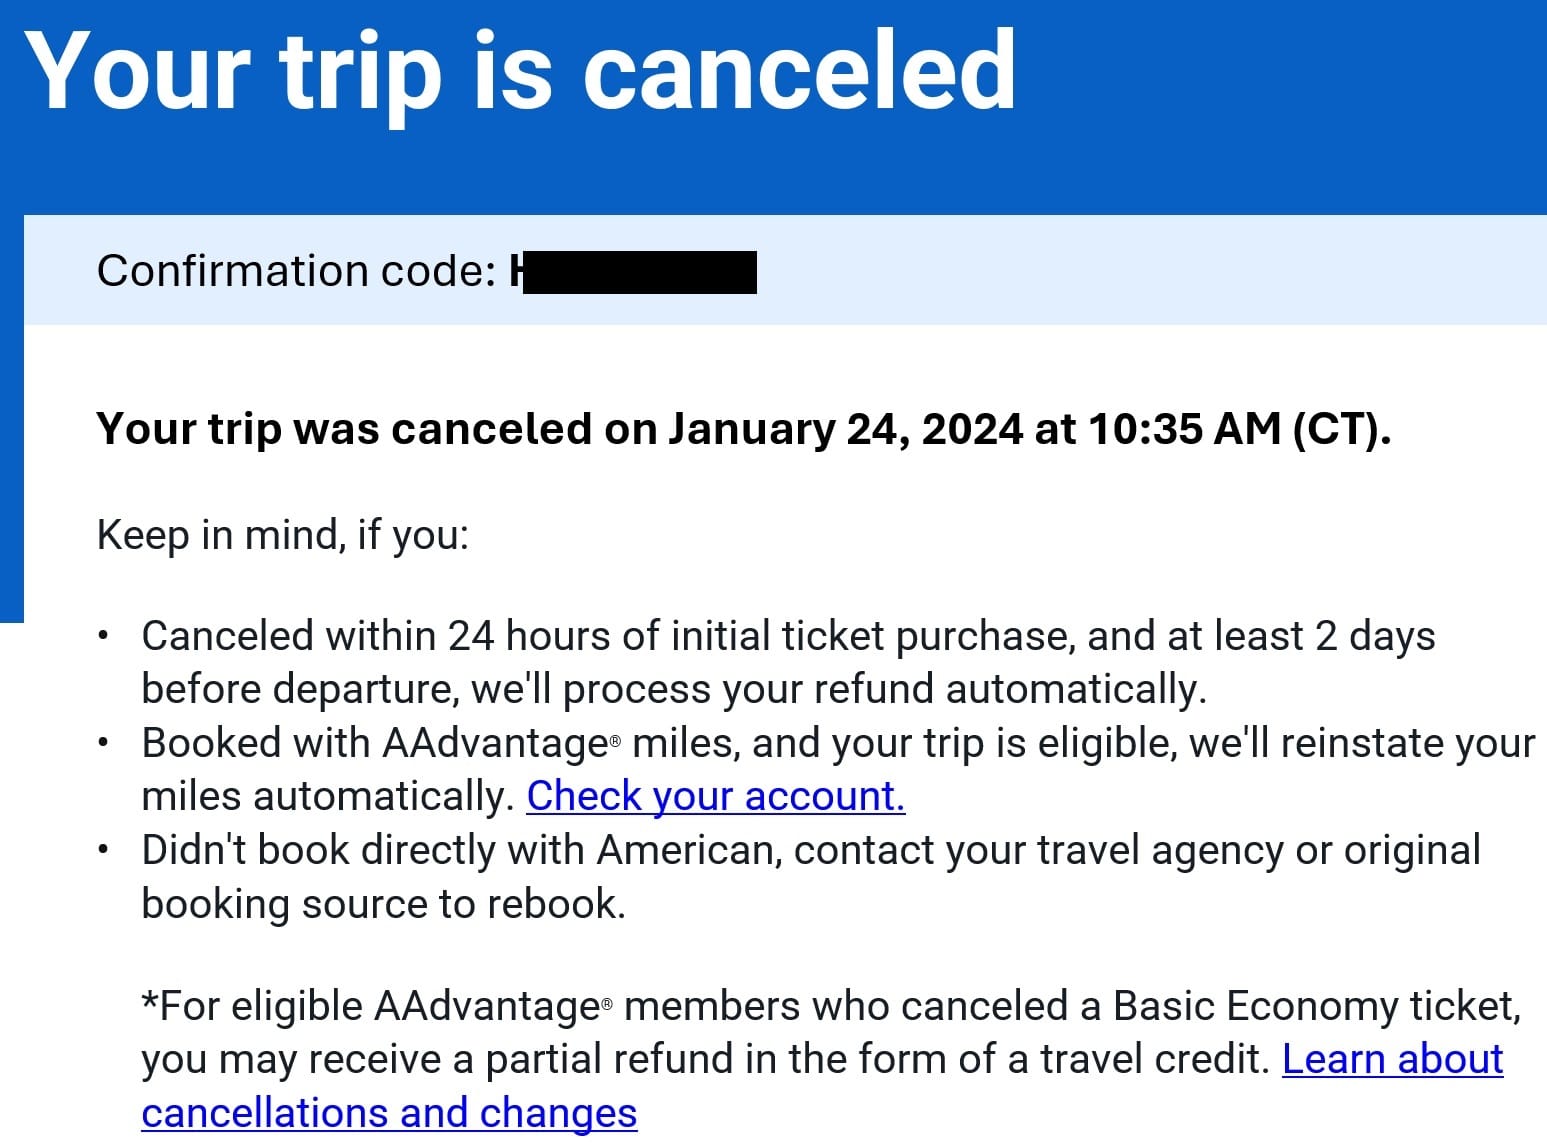
Task: Click the "Confirmation code:" label
Action: tap(296, 271)
